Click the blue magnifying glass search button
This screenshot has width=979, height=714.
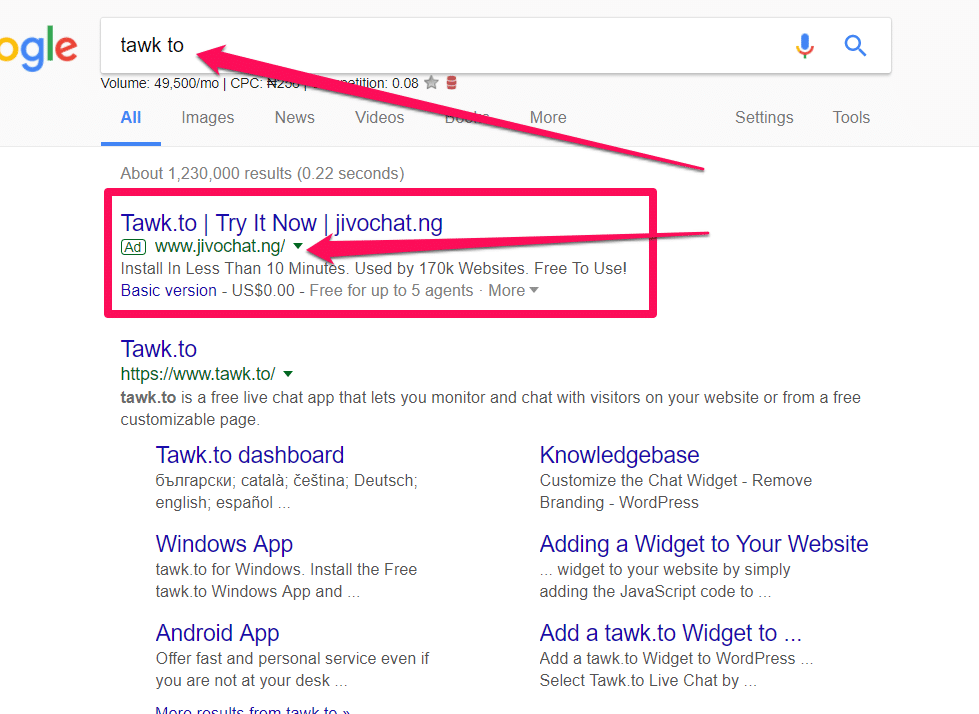855,46
